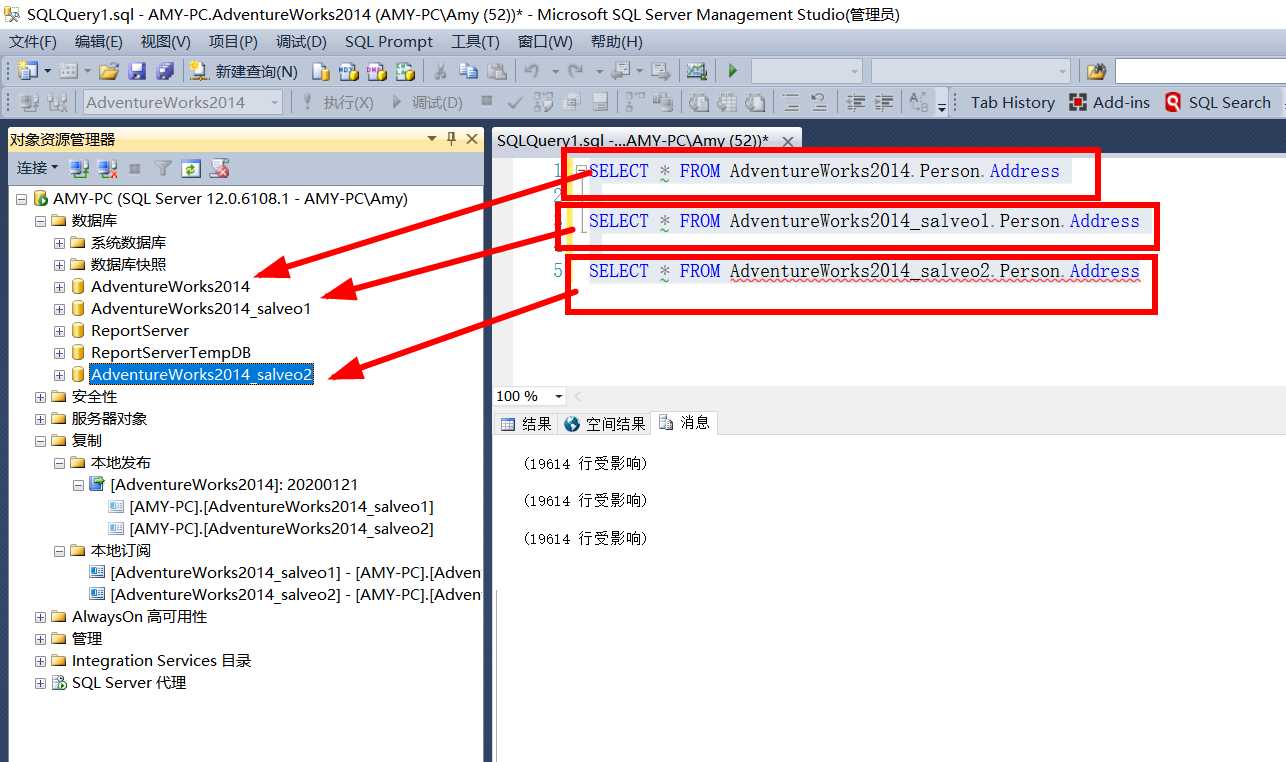
Task: Click the Save floppy disk icon
Action: 137,71
